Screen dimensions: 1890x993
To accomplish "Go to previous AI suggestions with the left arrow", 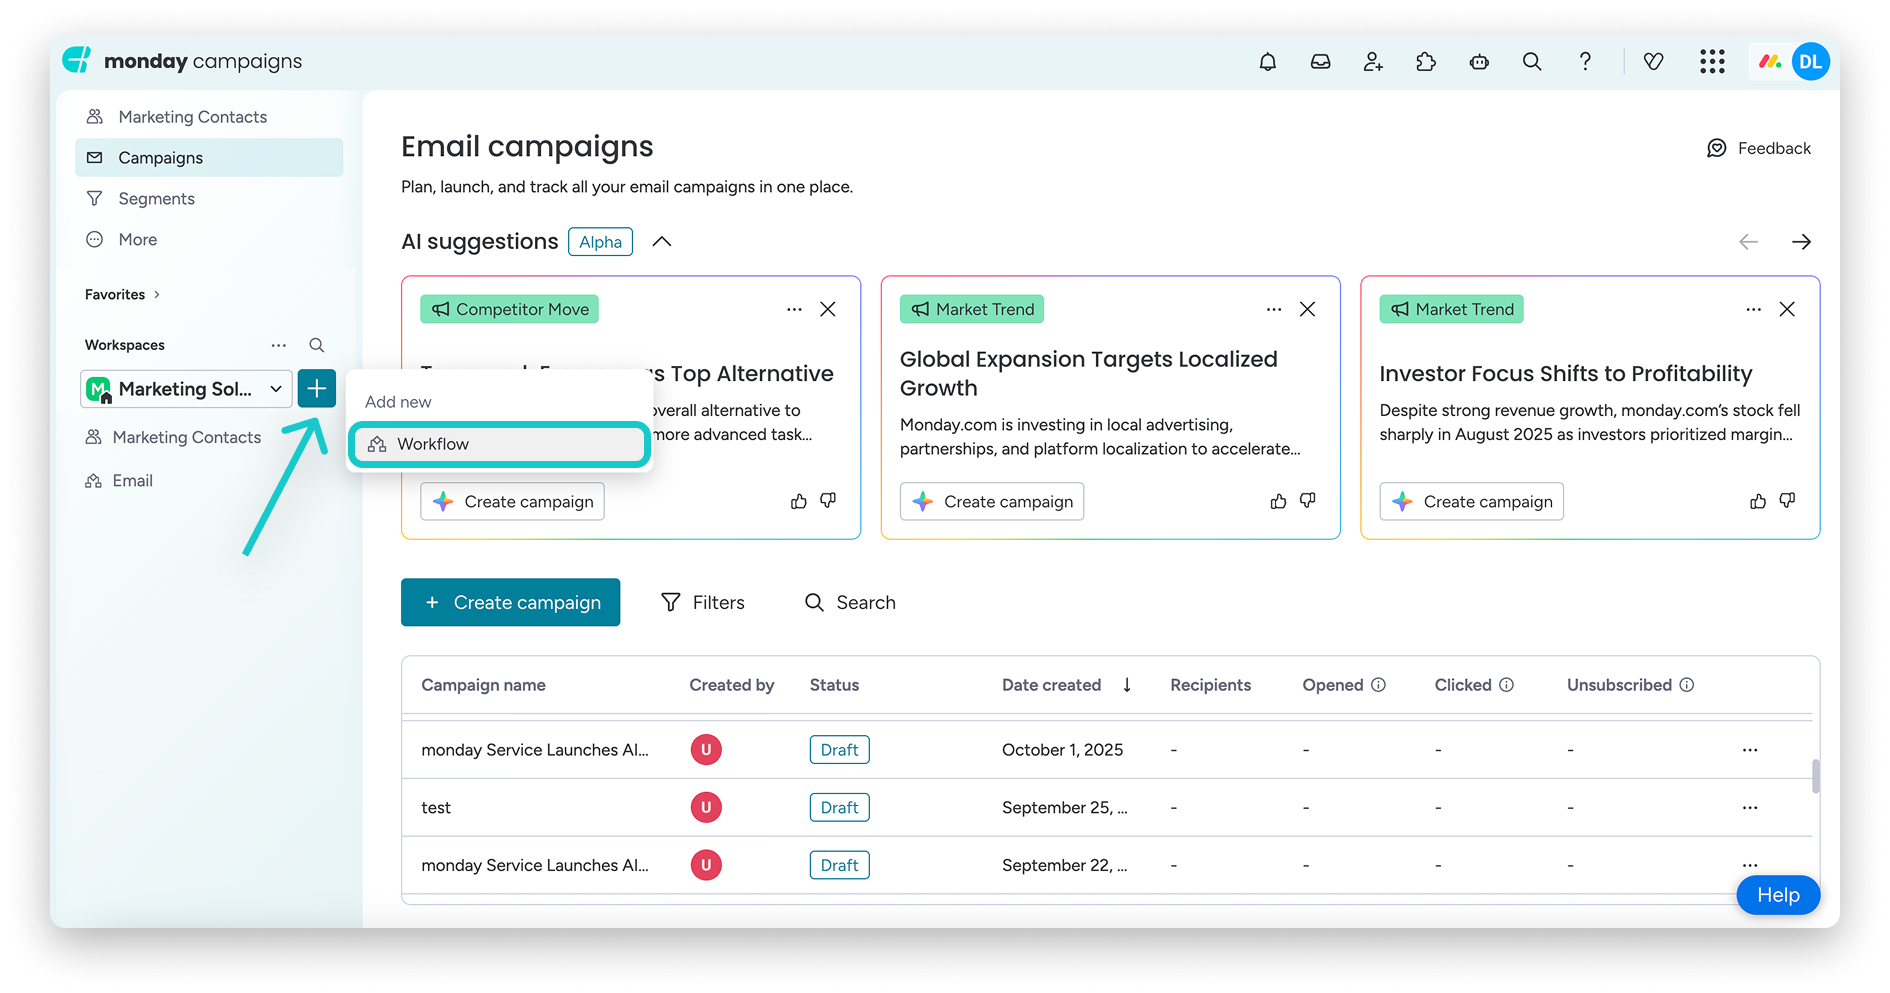I will pos(1748,242).
